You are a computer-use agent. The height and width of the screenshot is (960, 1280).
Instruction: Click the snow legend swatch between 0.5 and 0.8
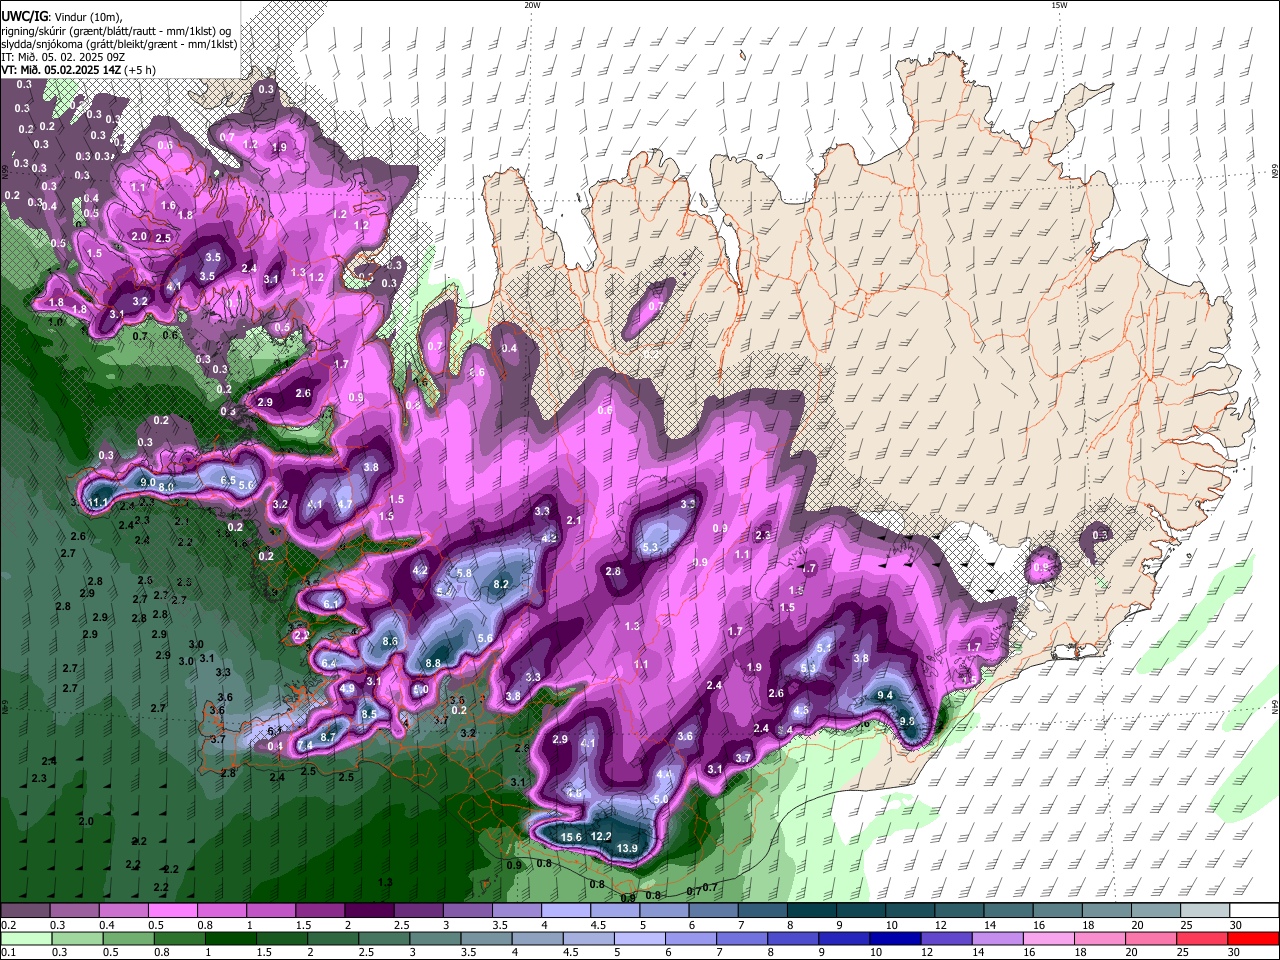[x=172, y=911]
